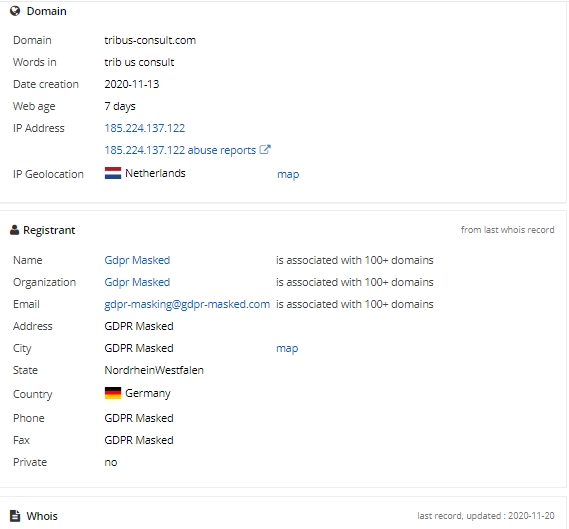Viewport: 569px width, 529px height.
Task: Click the Germany flag icon
Action: (113, 393)
